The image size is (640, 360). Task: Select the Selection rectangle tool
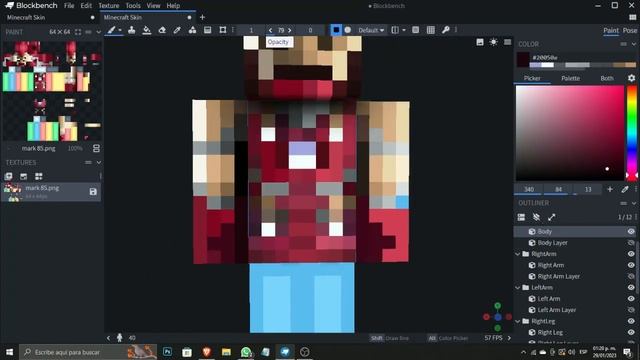pos(222,30)
